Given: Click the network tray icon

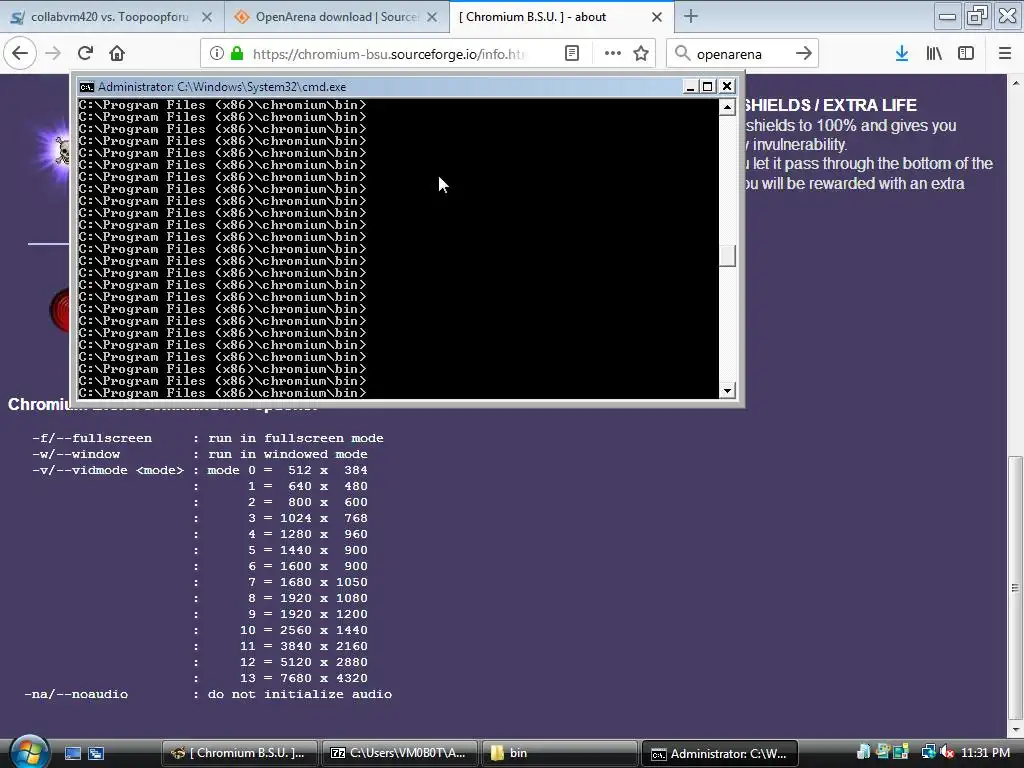Looking at the screenshot, I should [928, 752].
